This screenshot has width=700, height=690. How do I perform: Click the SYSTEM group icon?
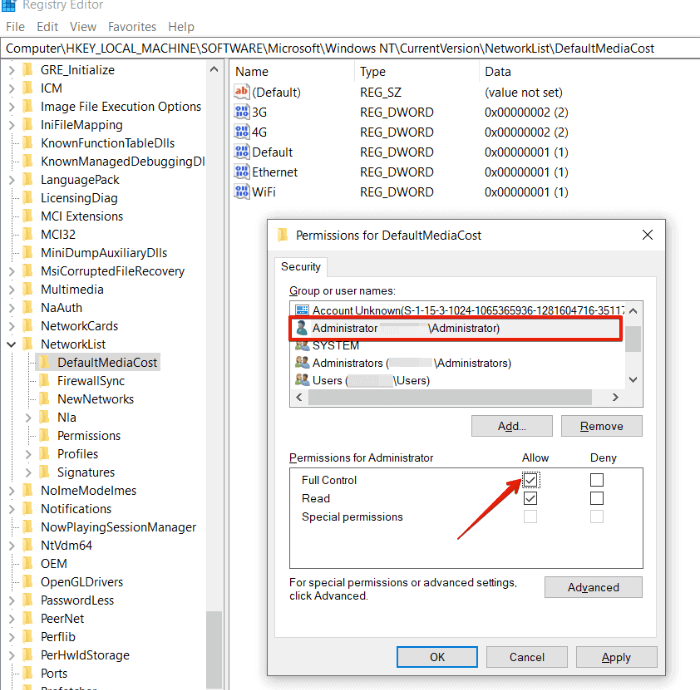[x=302, y=345]
